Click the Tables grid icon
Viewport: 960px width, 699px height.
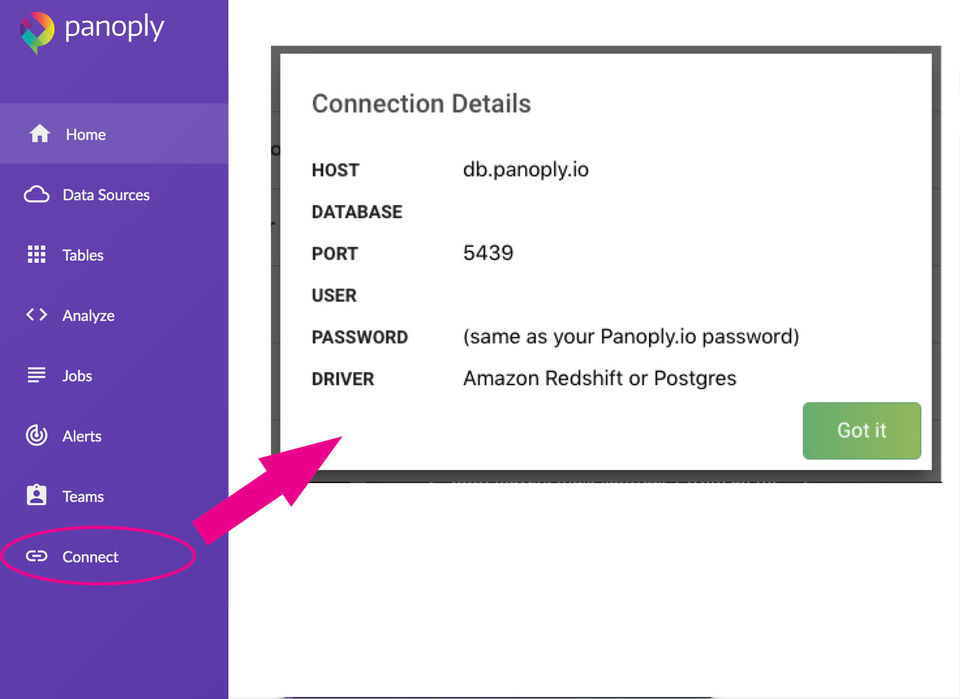tap(37, 255)
